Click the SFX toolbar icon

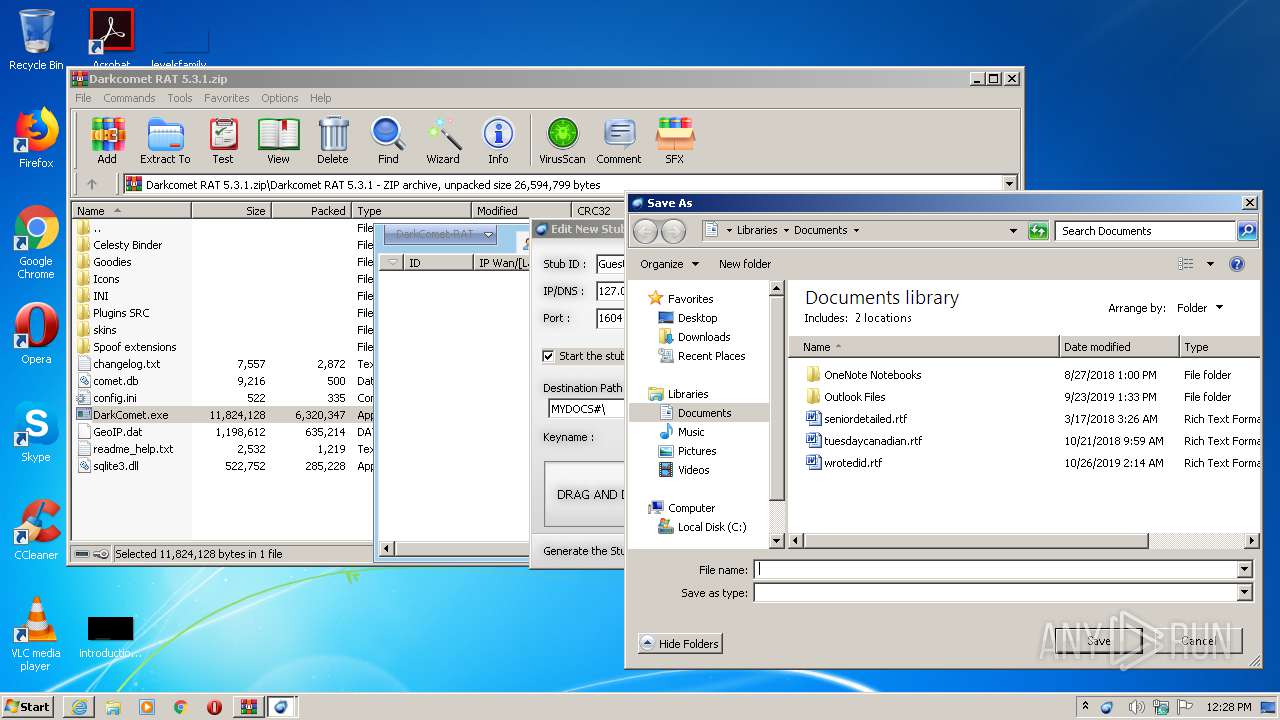(675, 141)
